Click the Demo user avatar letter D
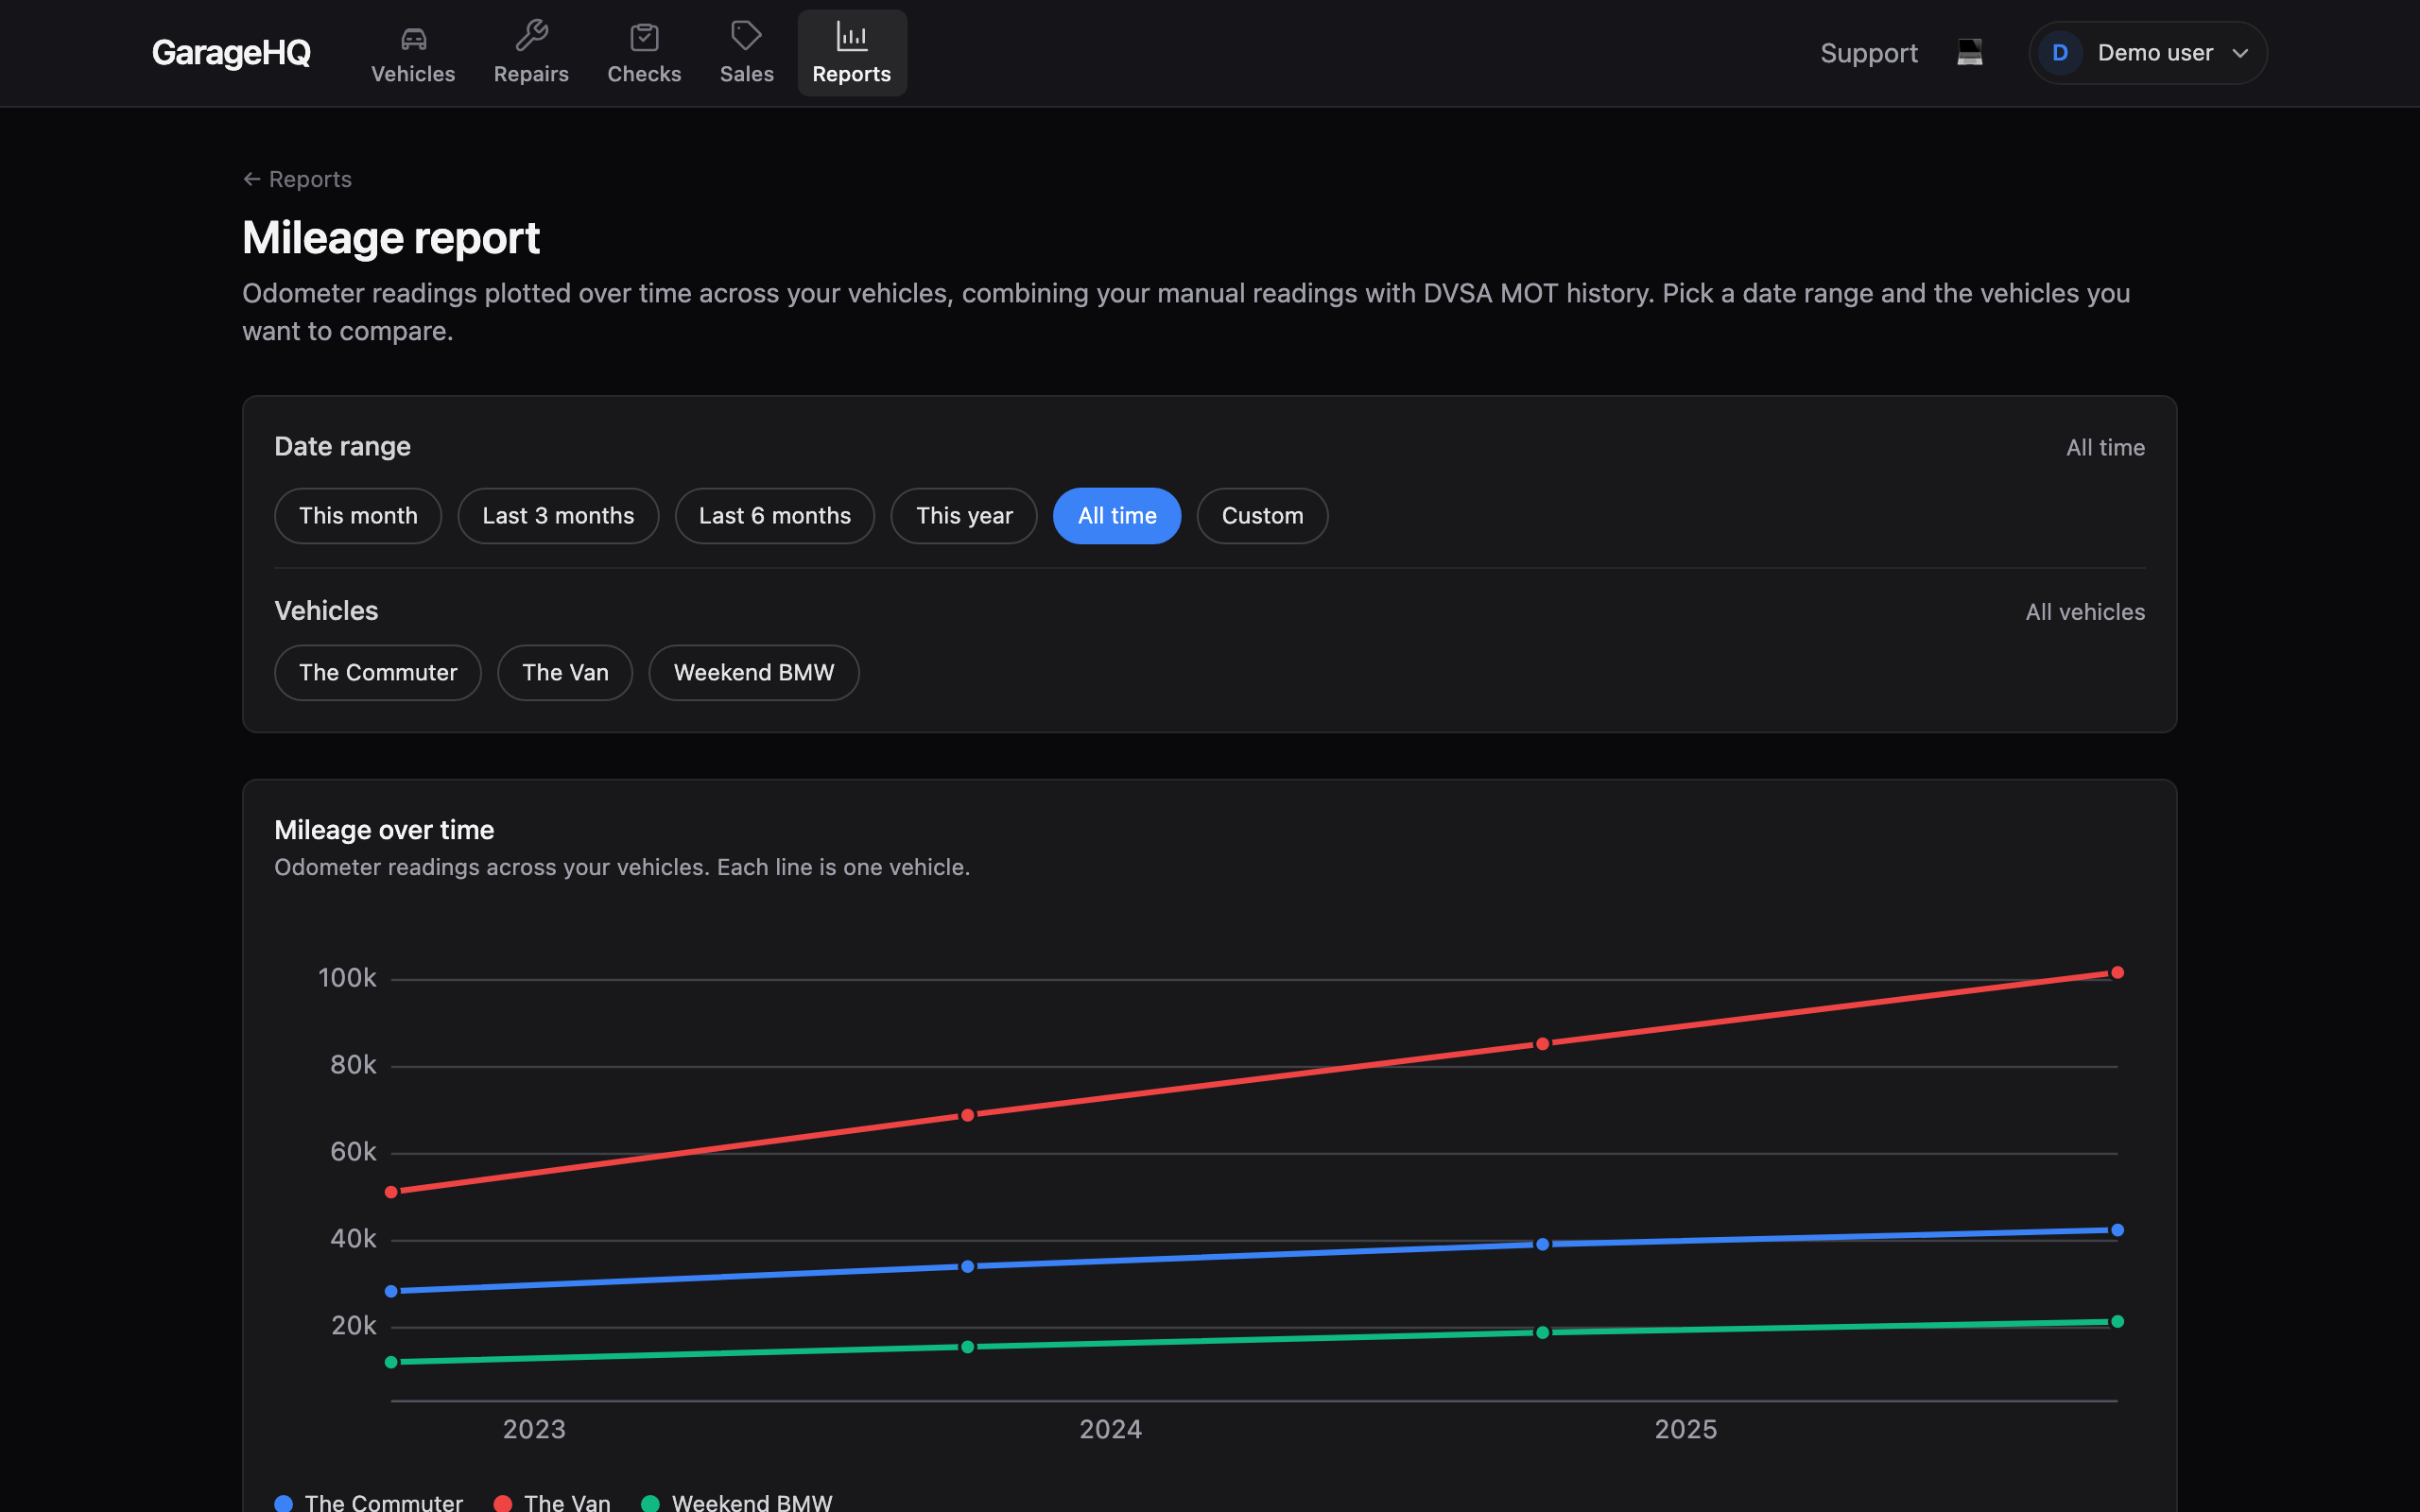 [x=2060, y=53]
